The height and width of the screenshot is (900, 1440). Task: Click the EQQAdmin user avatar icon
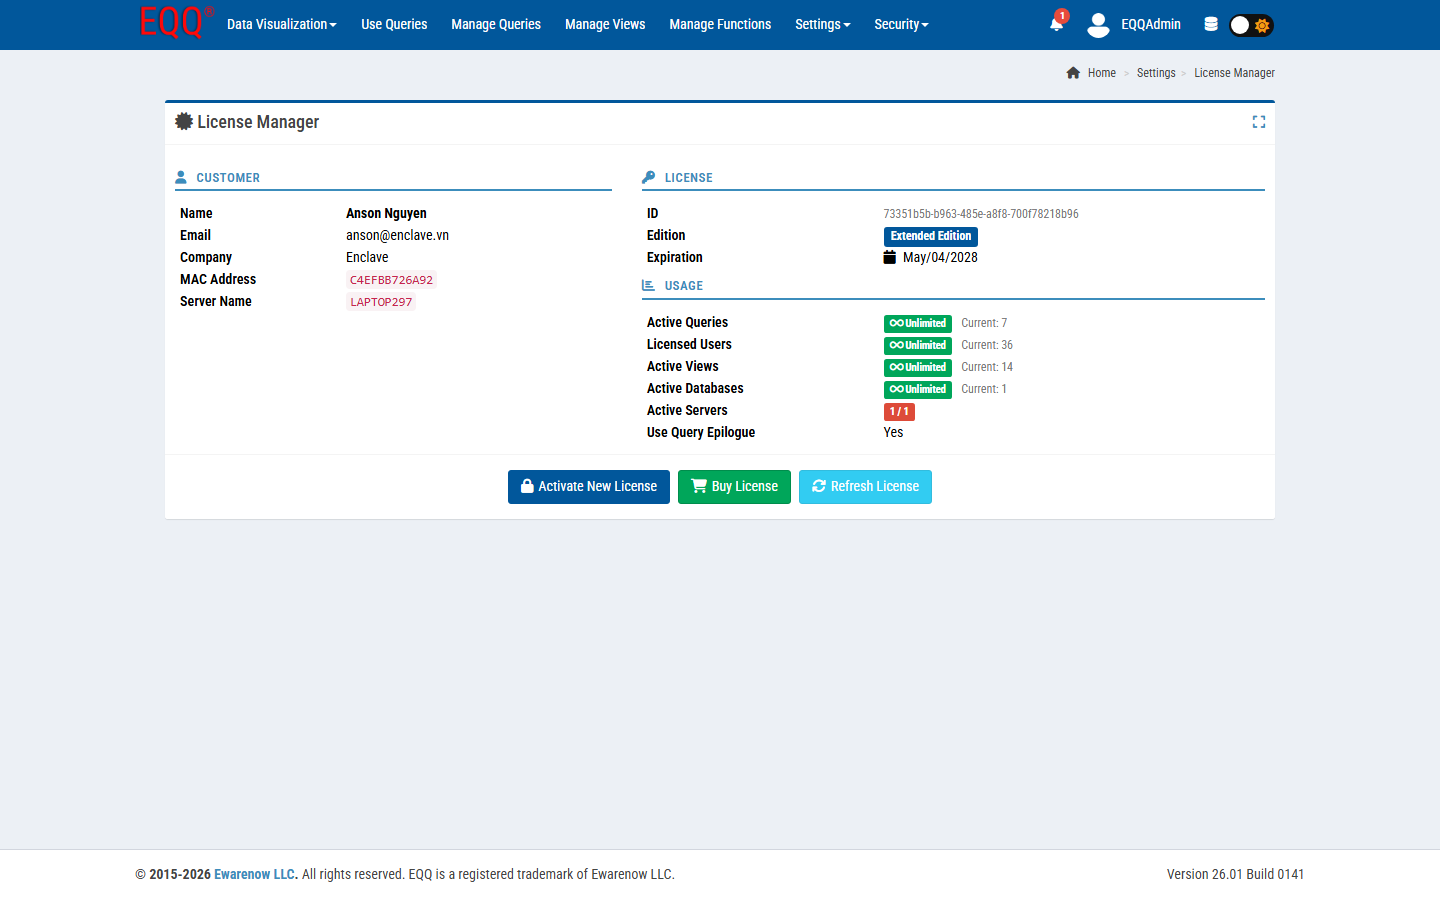pyautogui.click(x=1098, y=25)
